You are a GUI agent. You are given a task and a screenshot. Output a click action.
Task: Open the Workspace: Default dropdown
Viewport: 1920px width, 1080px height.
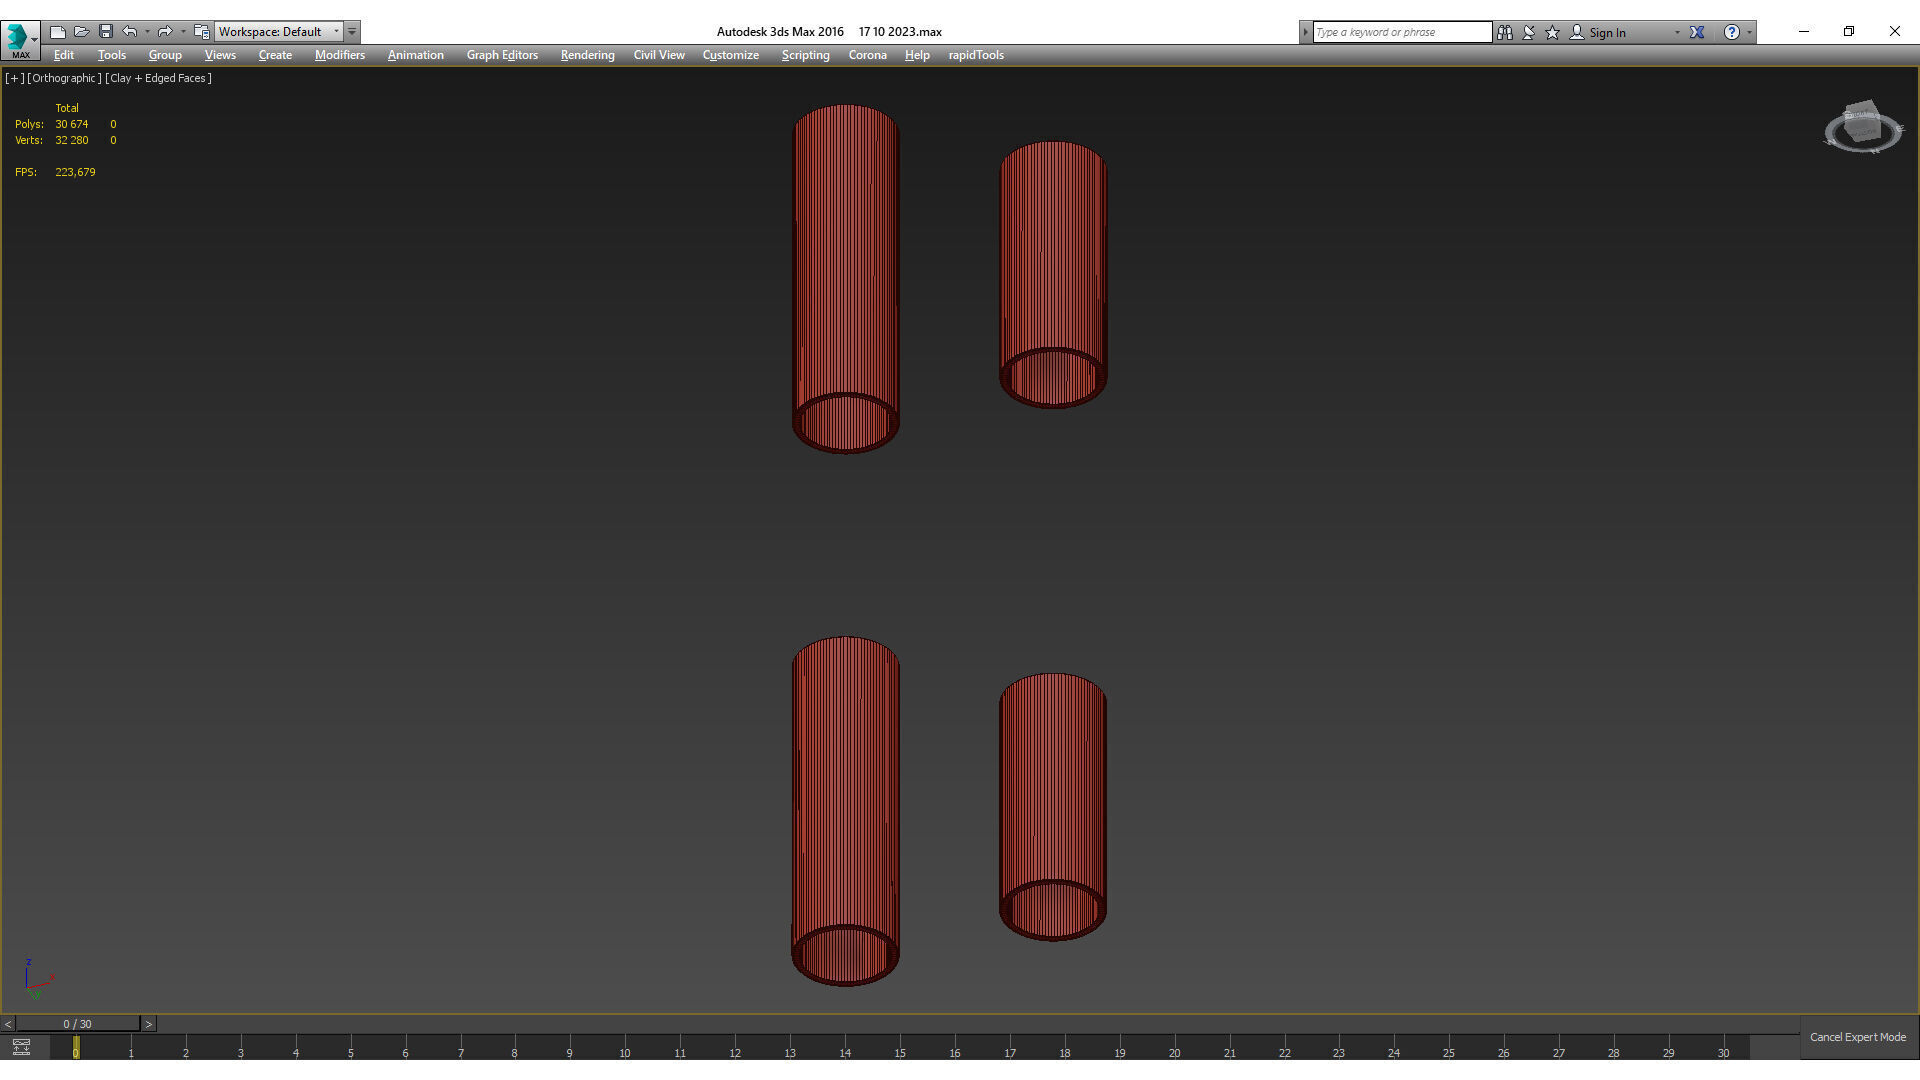[x=279, y=32]
